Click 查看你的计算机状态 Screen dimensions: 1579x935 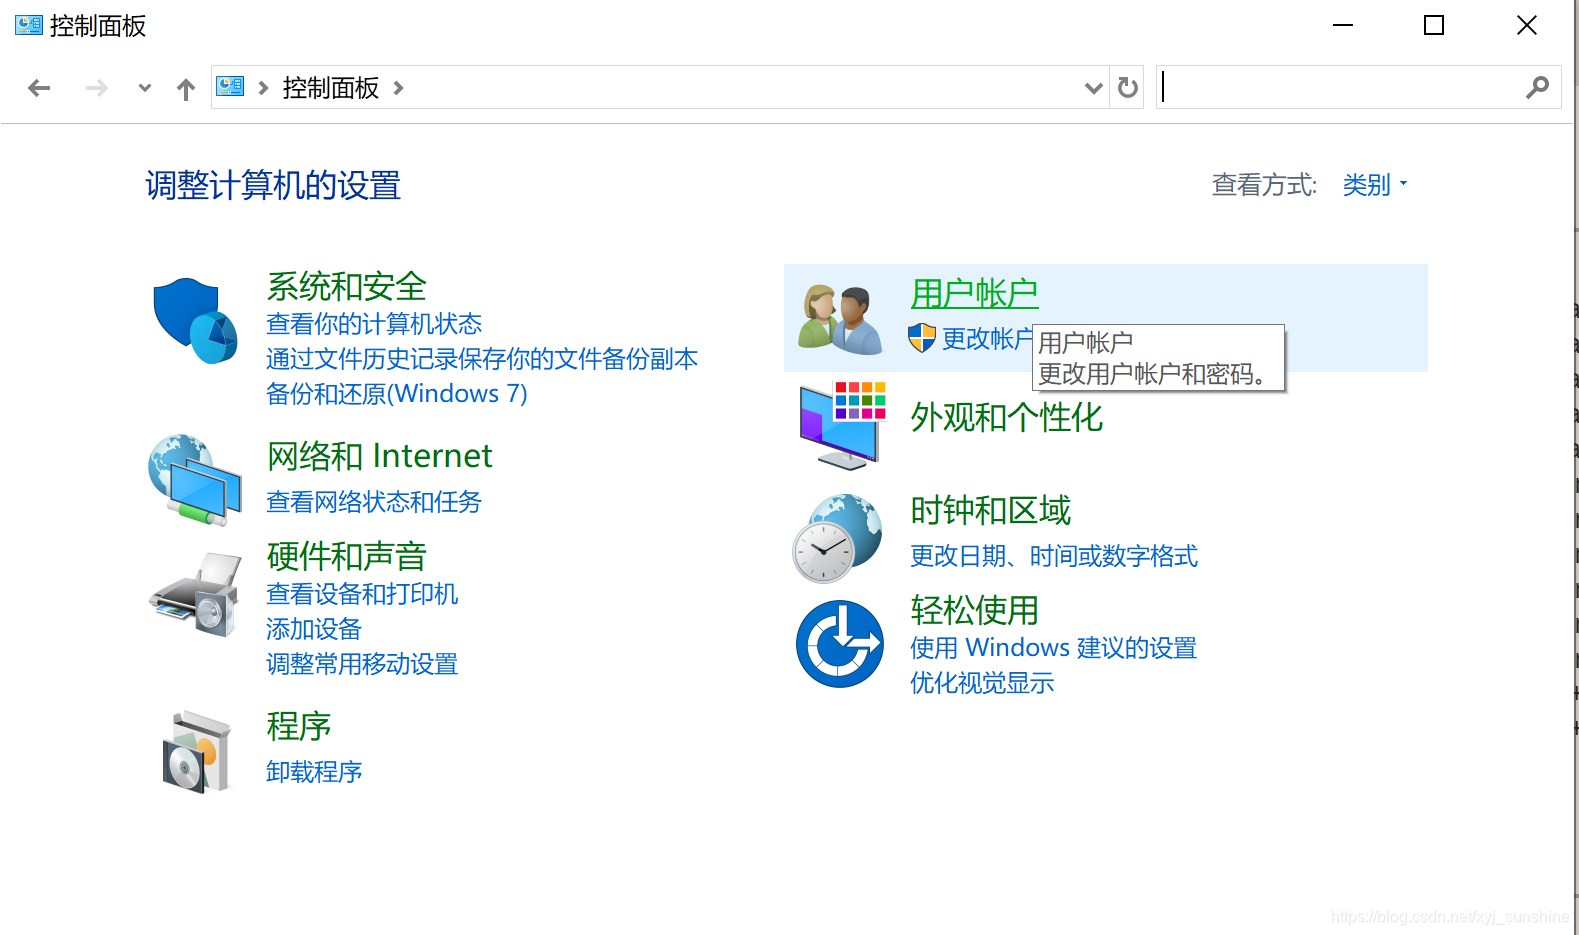tap(374, 324)
